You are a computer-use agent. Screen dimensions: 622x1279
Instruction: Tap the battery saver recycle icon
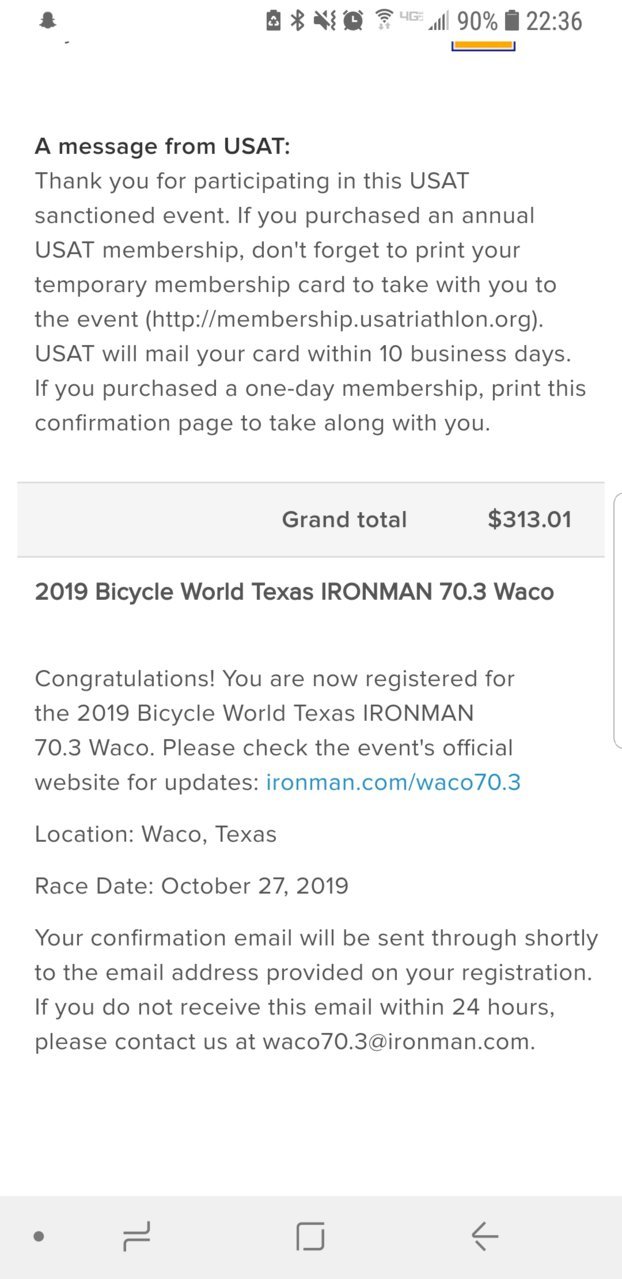click(x=273, y=20)
